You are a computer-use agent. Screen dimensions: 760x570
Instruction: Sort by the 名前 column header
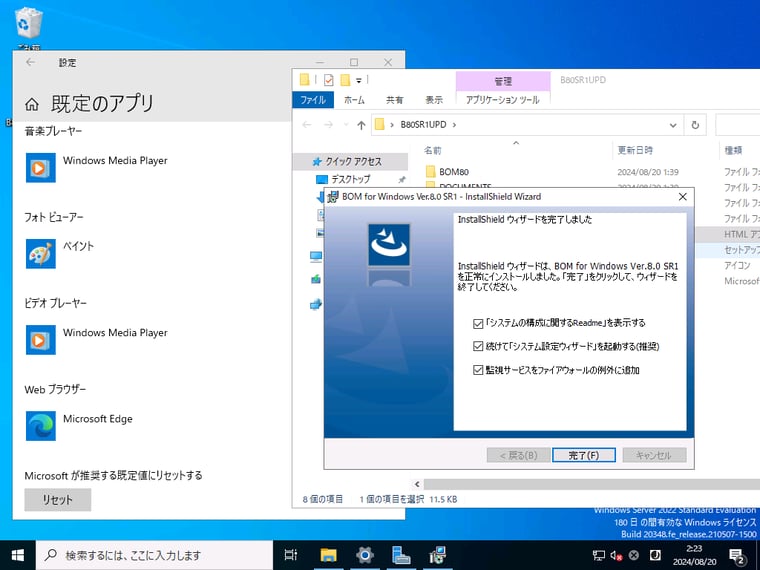433,150
